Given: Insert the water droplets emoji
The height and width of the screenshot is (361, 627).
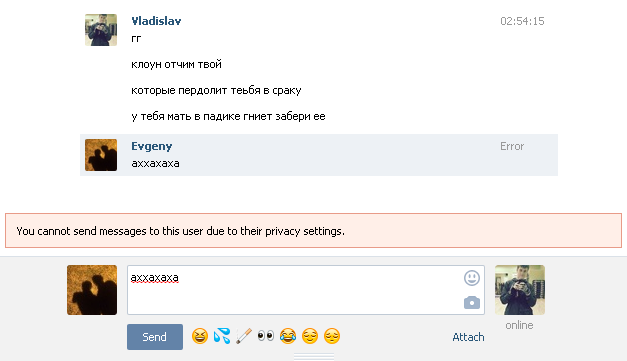Looking at the screenshot, I should coord(222,336).
